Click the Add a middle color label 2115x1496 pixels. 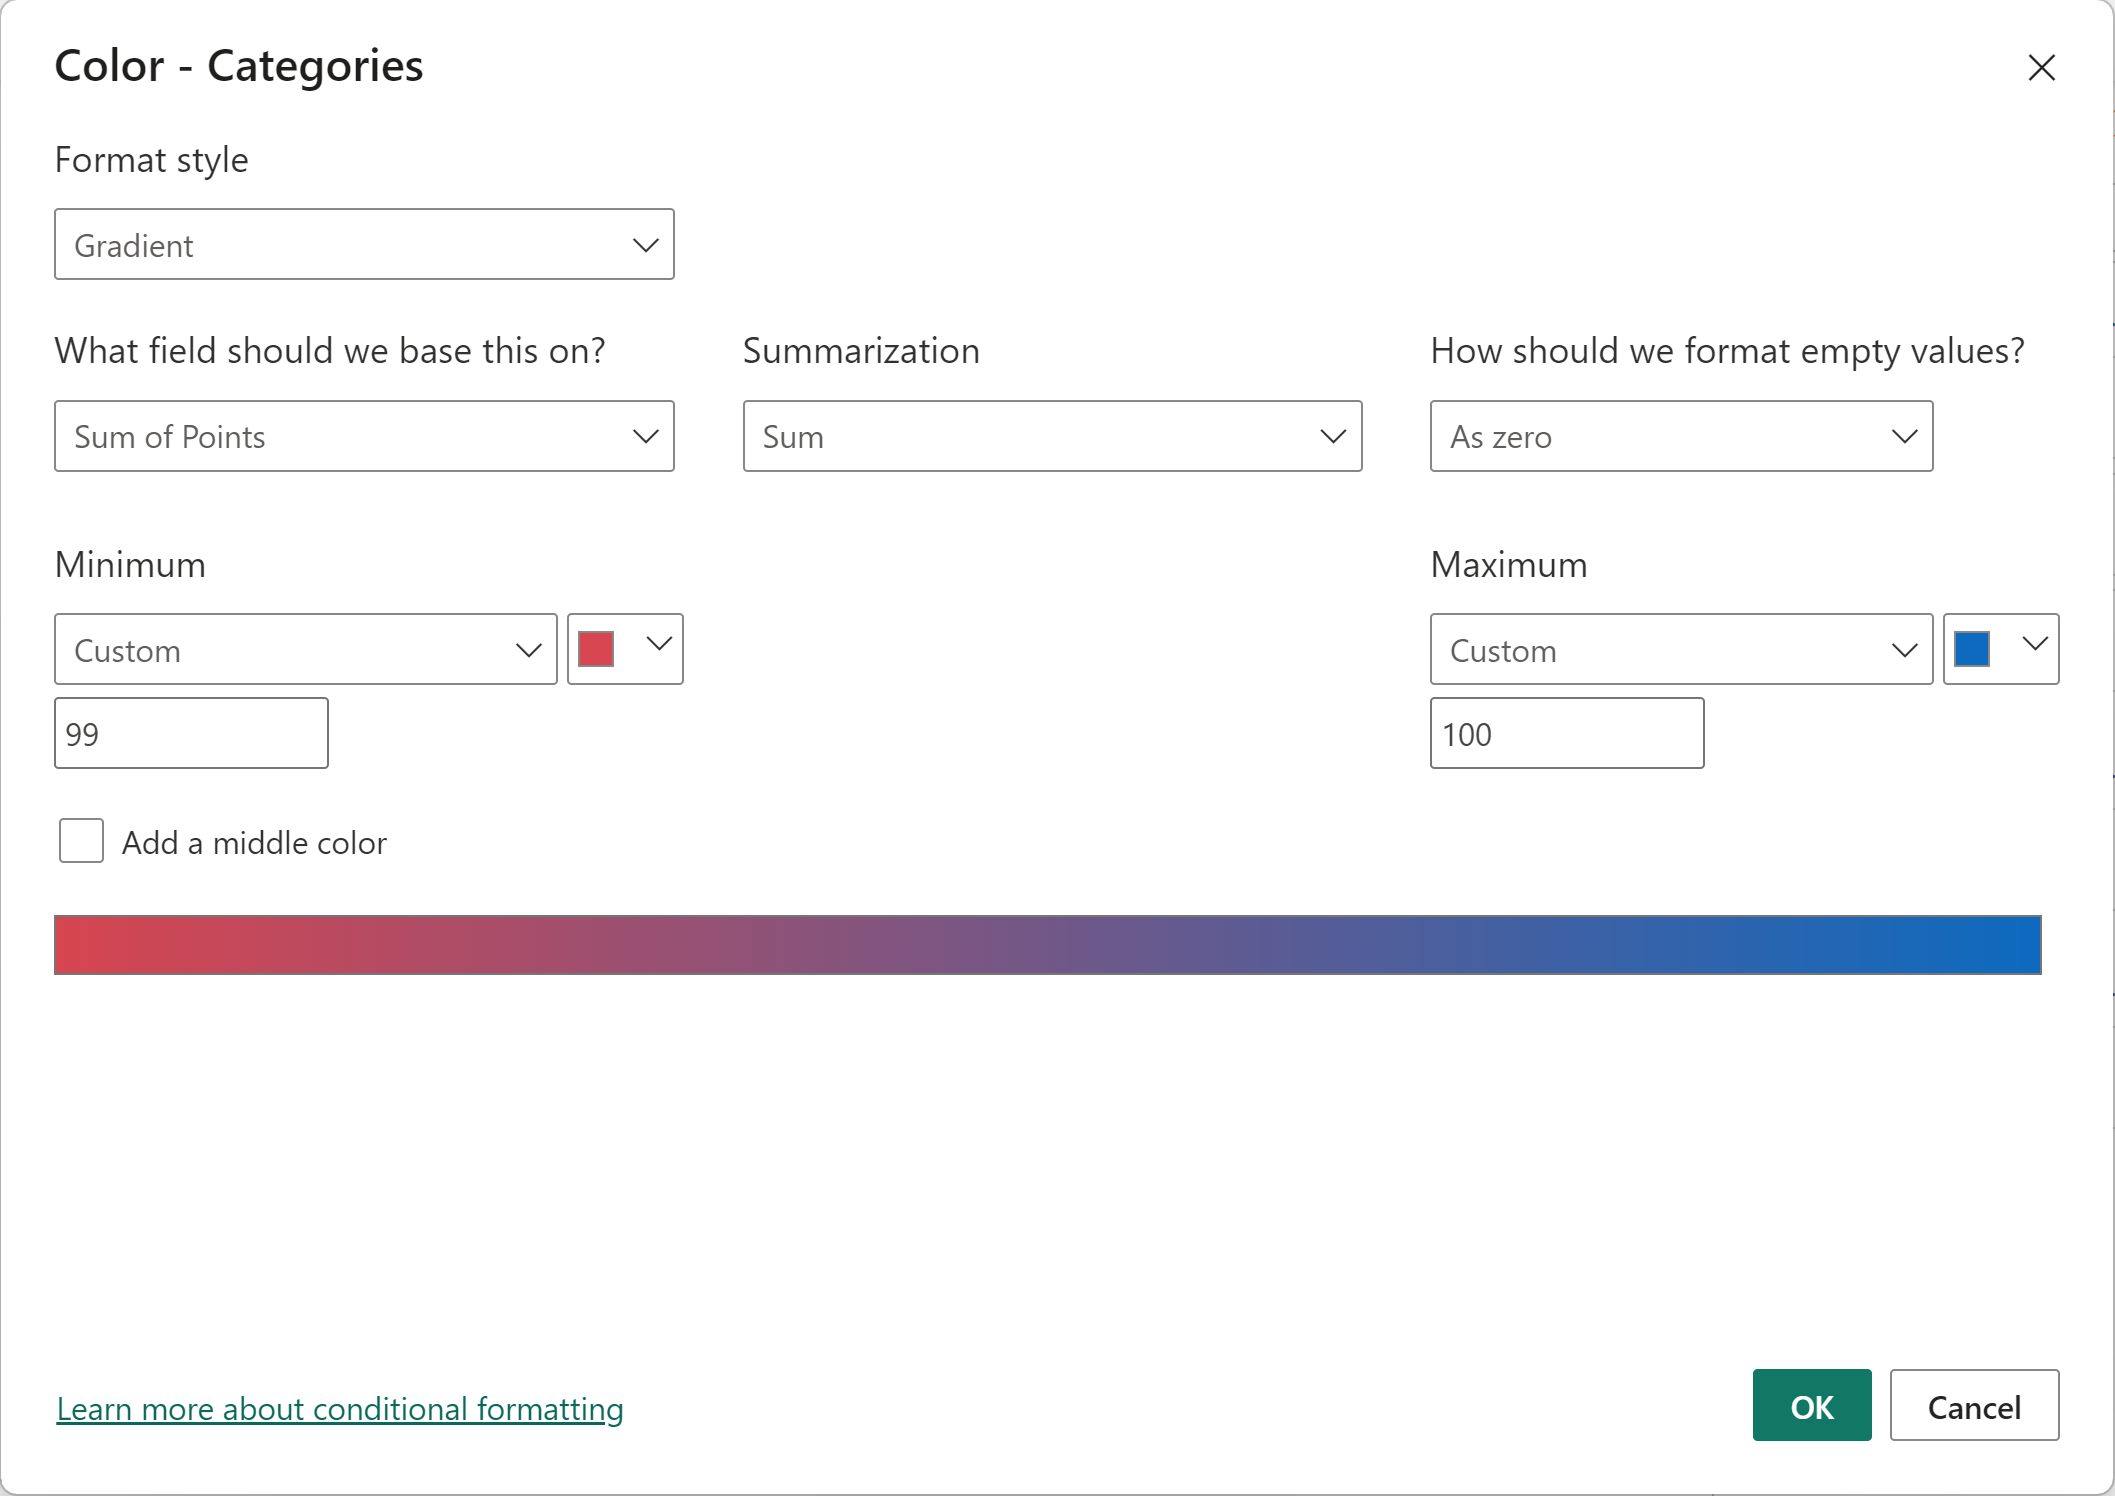[254, 843]
